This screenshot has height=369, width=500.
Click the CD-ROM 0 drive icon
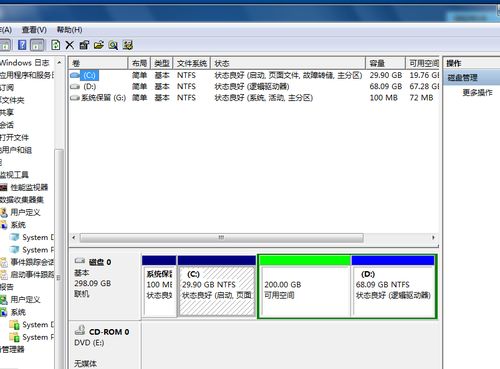tap(80, 330)
